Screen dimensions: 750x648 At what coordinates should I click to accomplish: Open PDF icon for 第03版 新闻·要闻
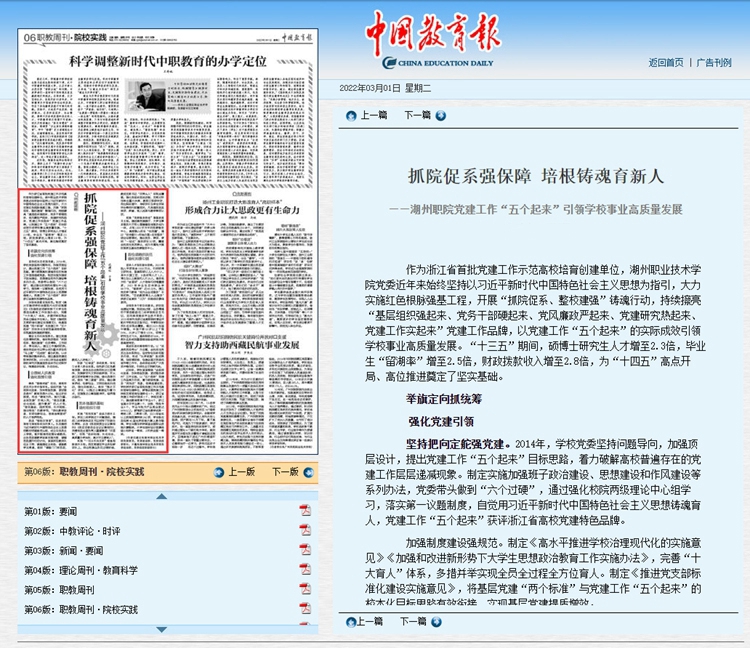305,550
